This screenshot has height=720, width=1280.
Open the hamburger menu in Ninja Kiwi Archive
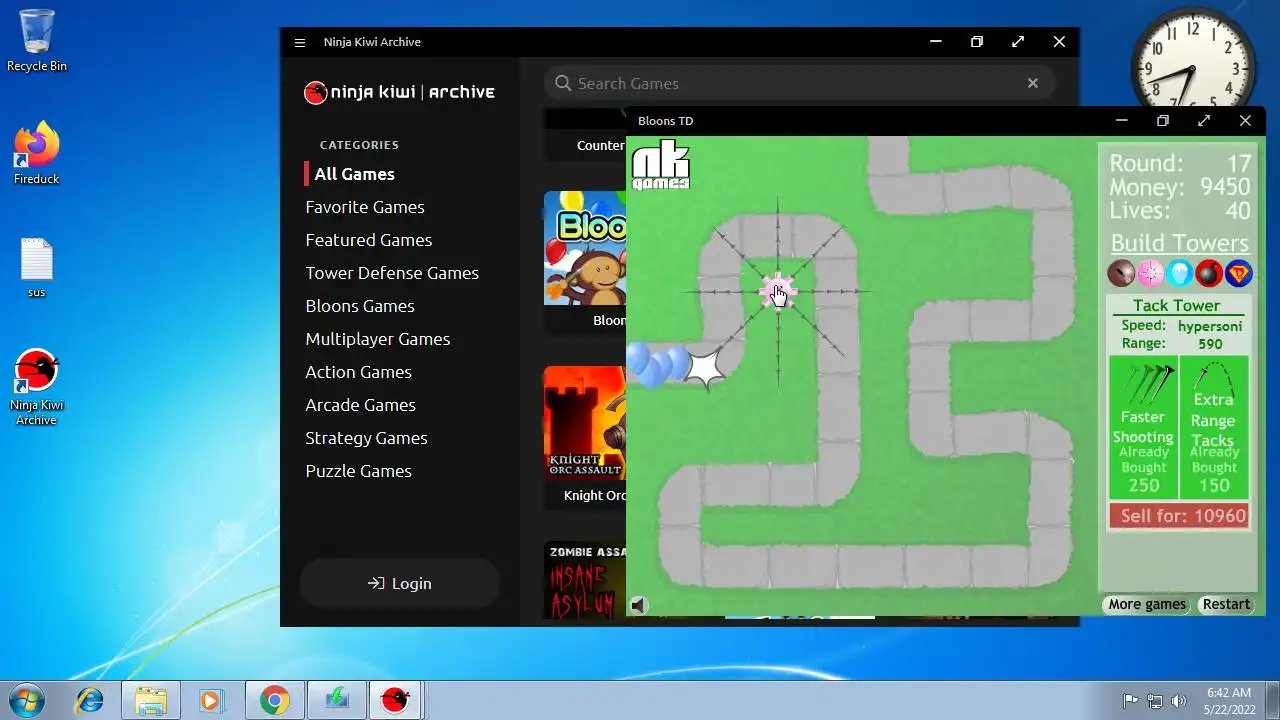(300, 42)
